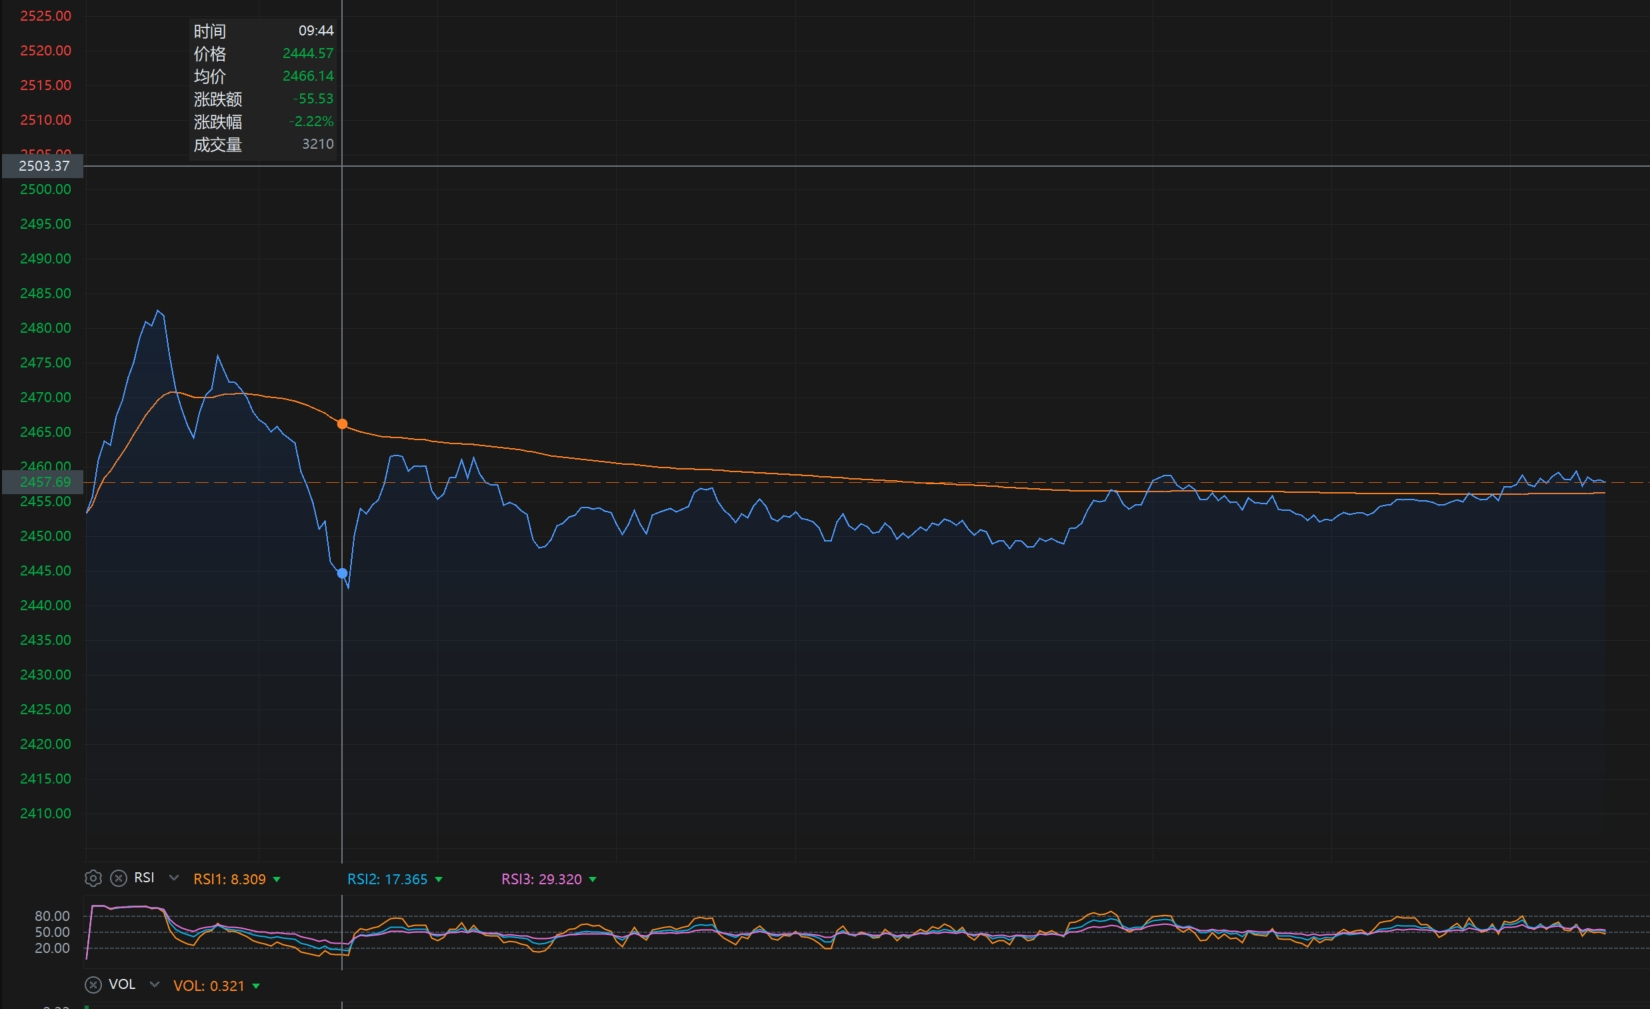Image resolution: width=1650 pixels, height=1009 pixels.
Task: Click the 2480.00 price axis label
Action: click(45, 328)
